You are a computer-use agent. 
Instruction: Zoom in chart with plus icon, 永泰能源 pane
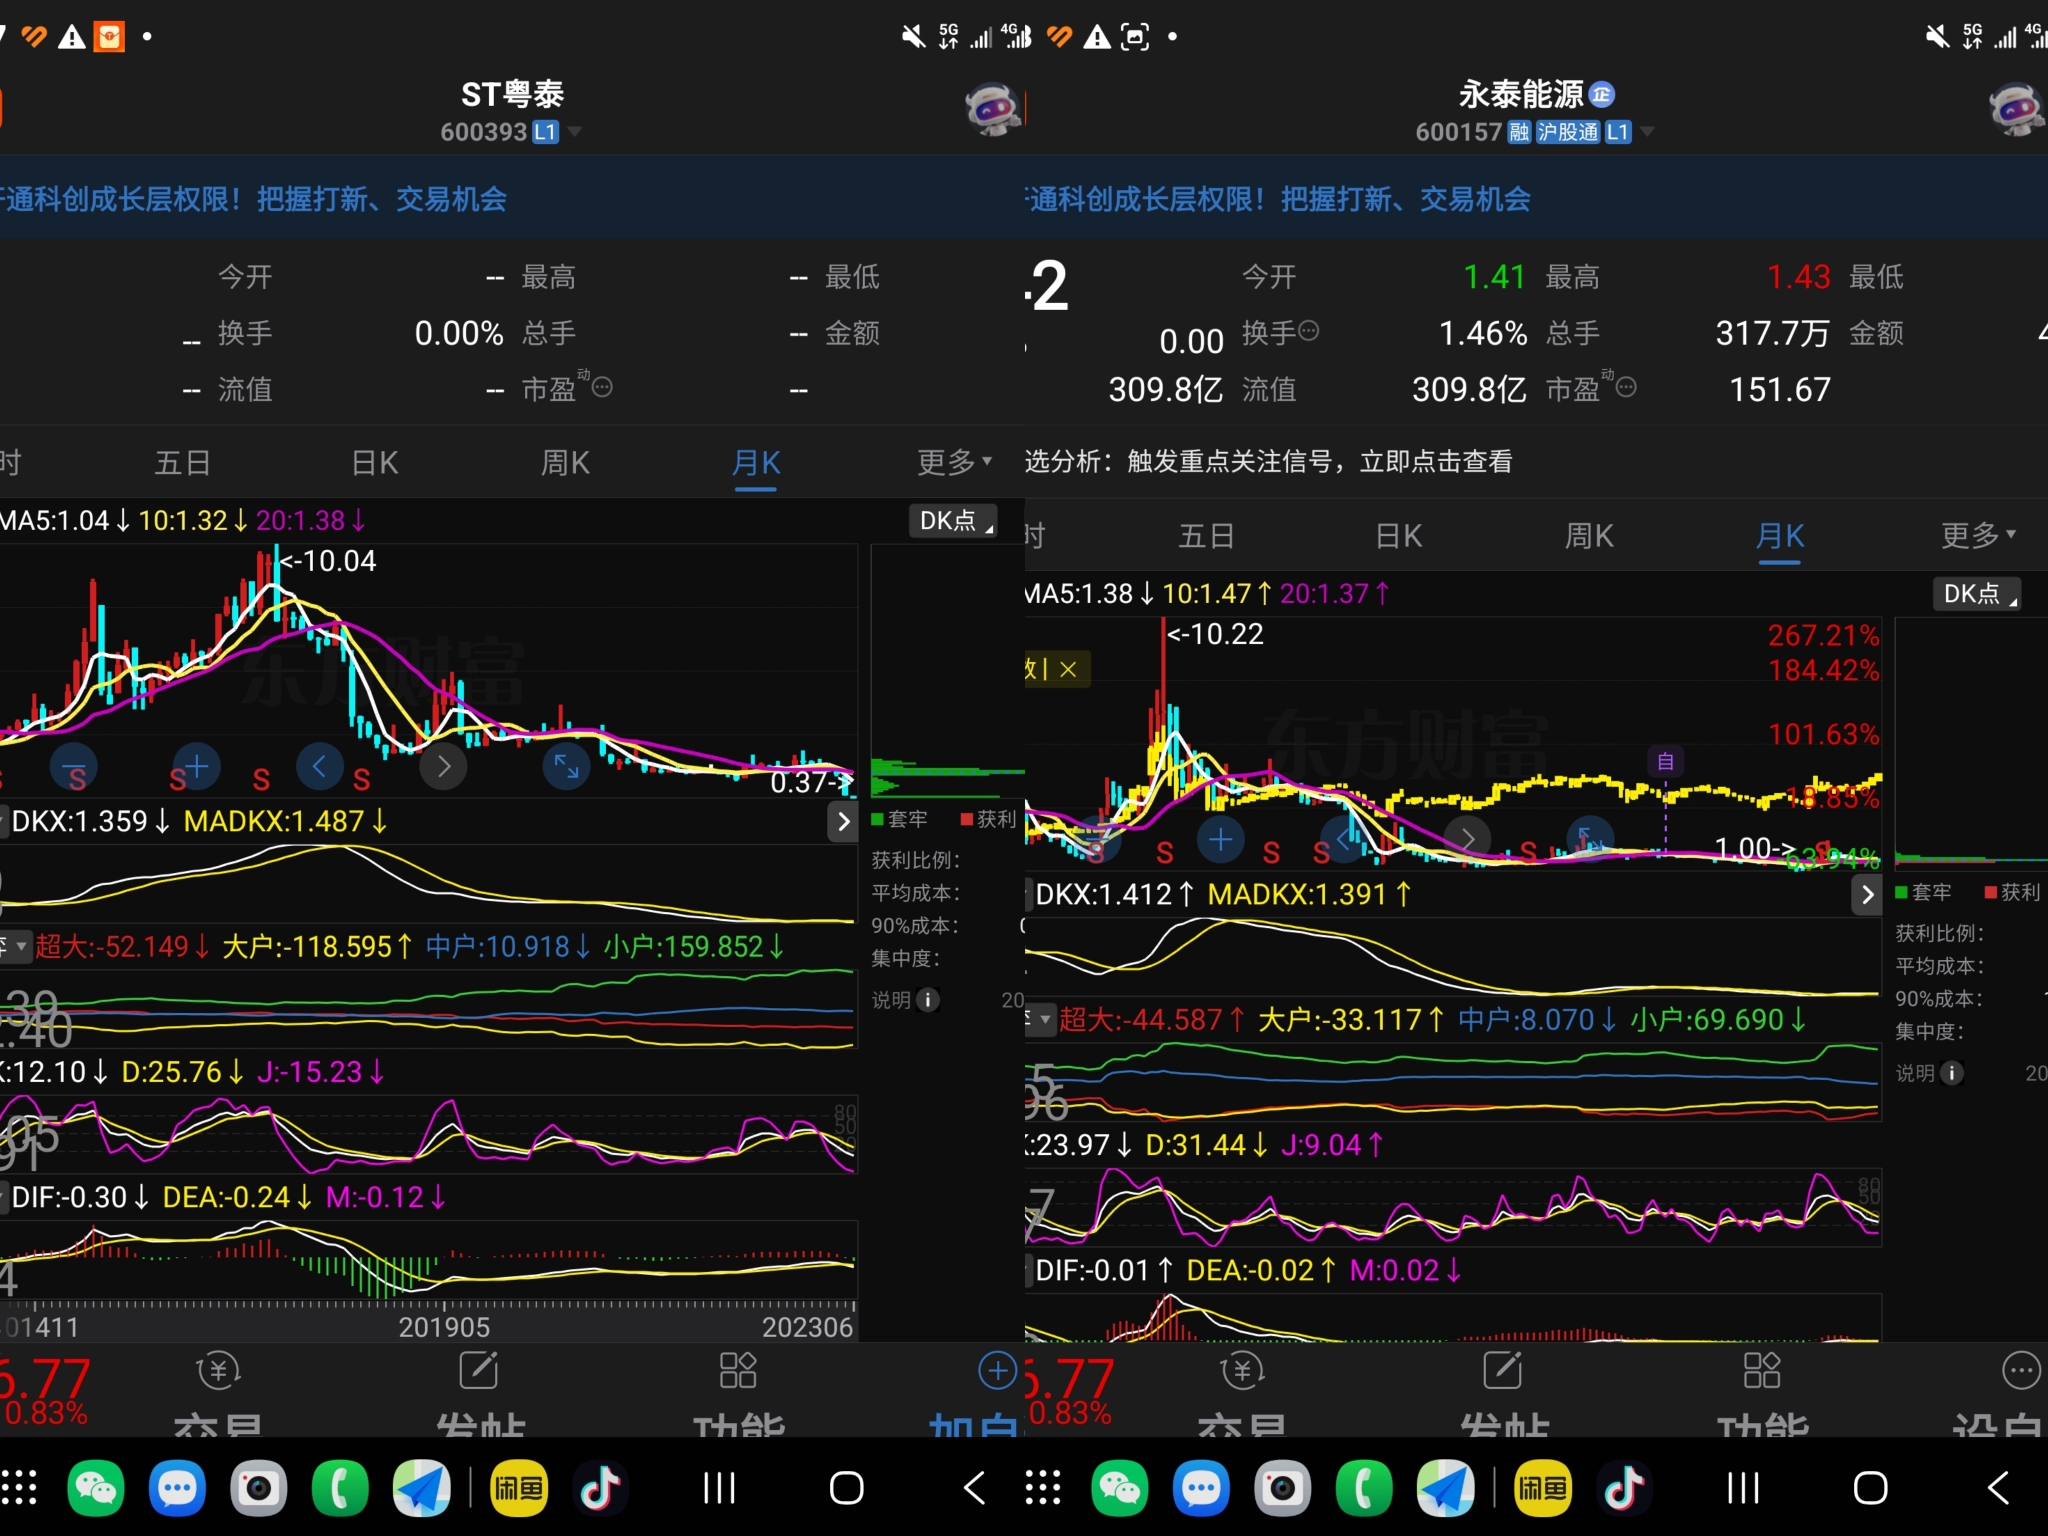click(1220, 840)
